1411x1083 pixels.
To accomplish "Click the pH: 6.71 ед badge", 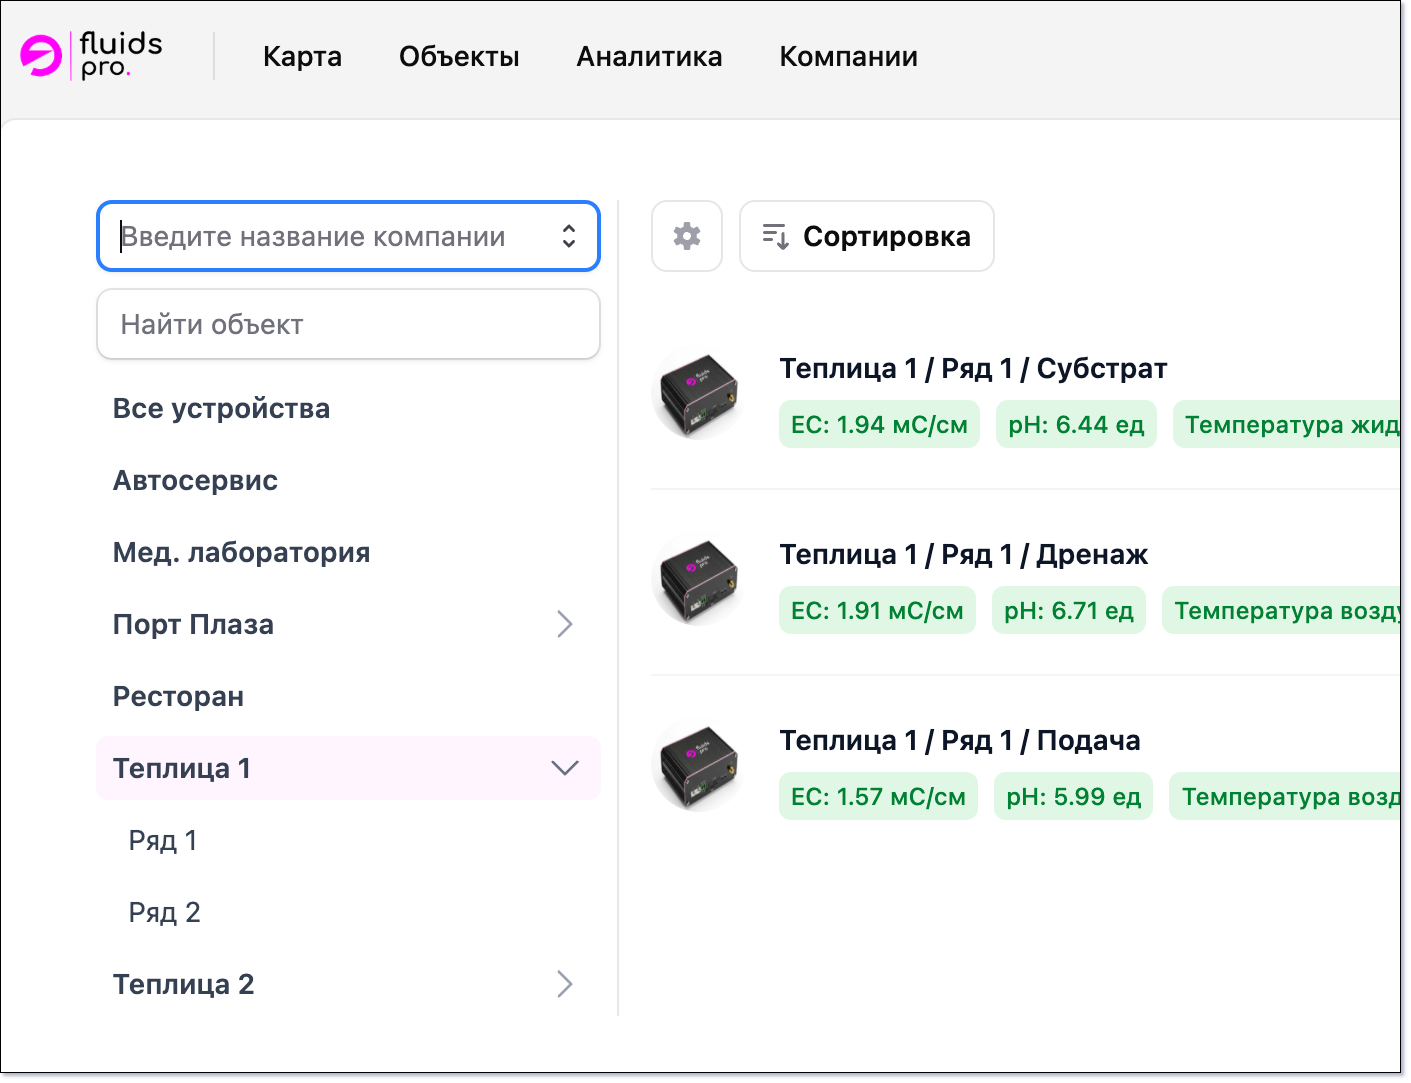I will point(1069,611).
